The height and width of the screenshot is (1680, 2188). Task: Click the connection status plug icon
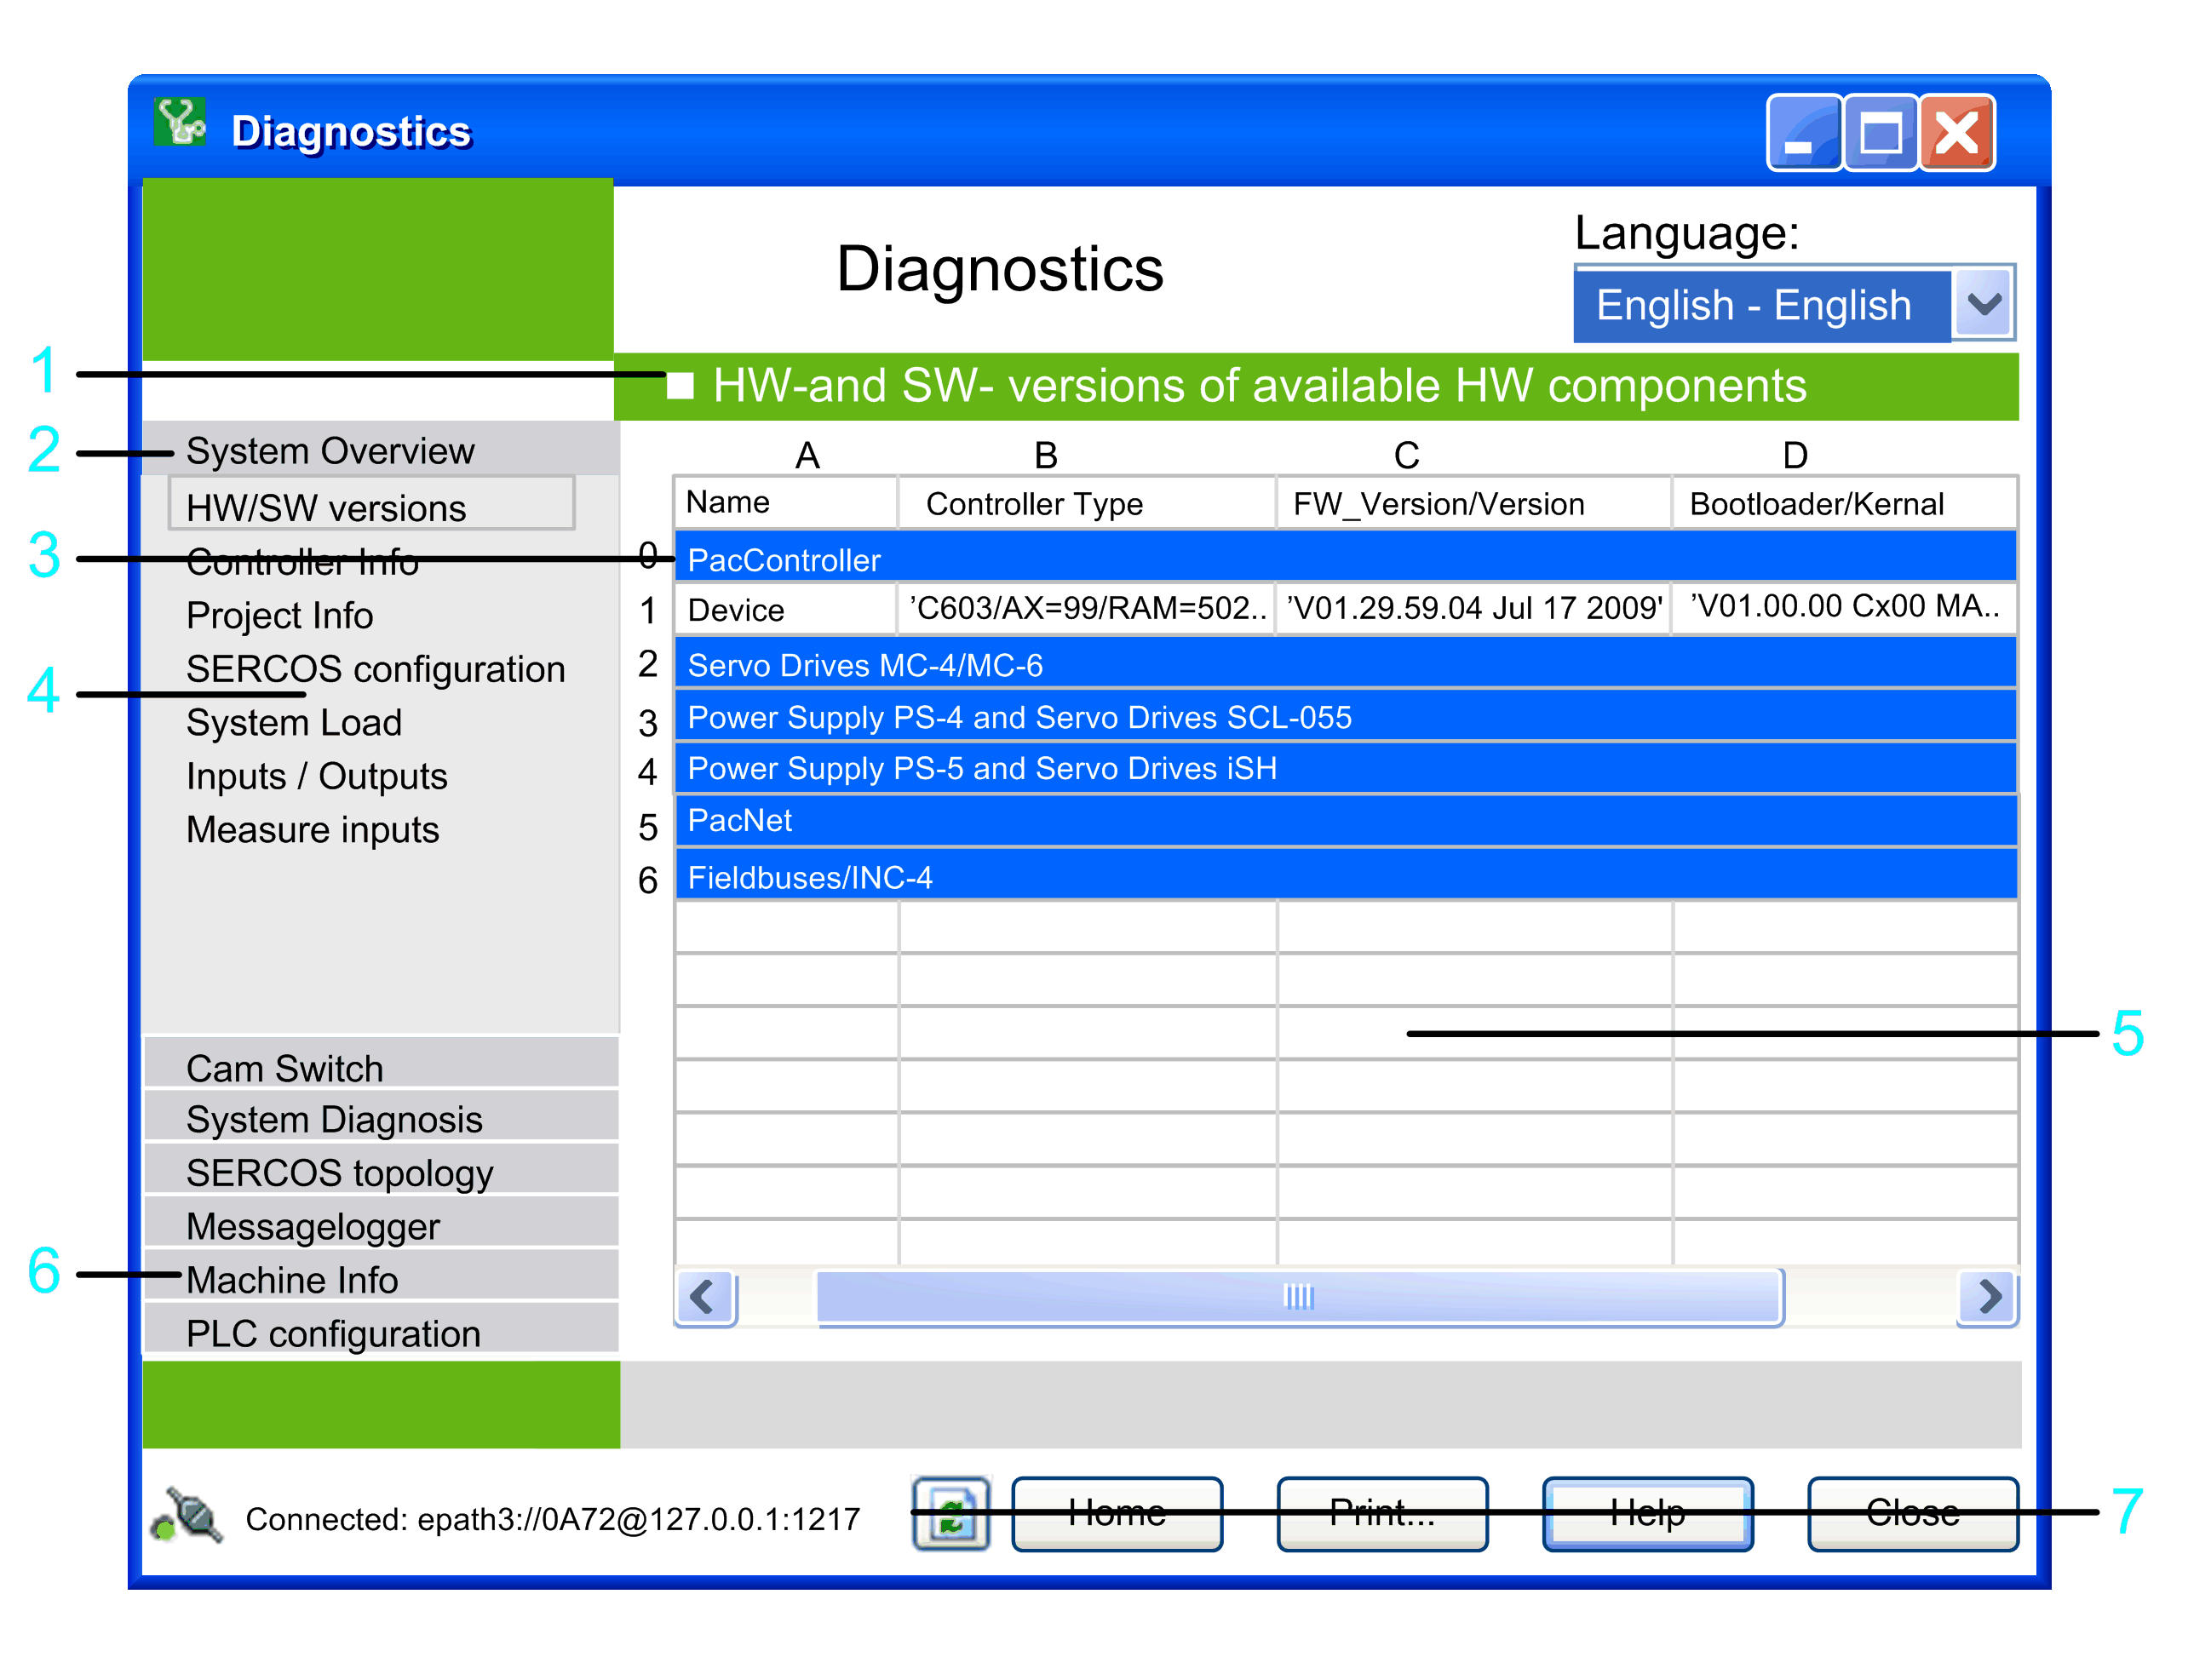(x=187, y=1515)
